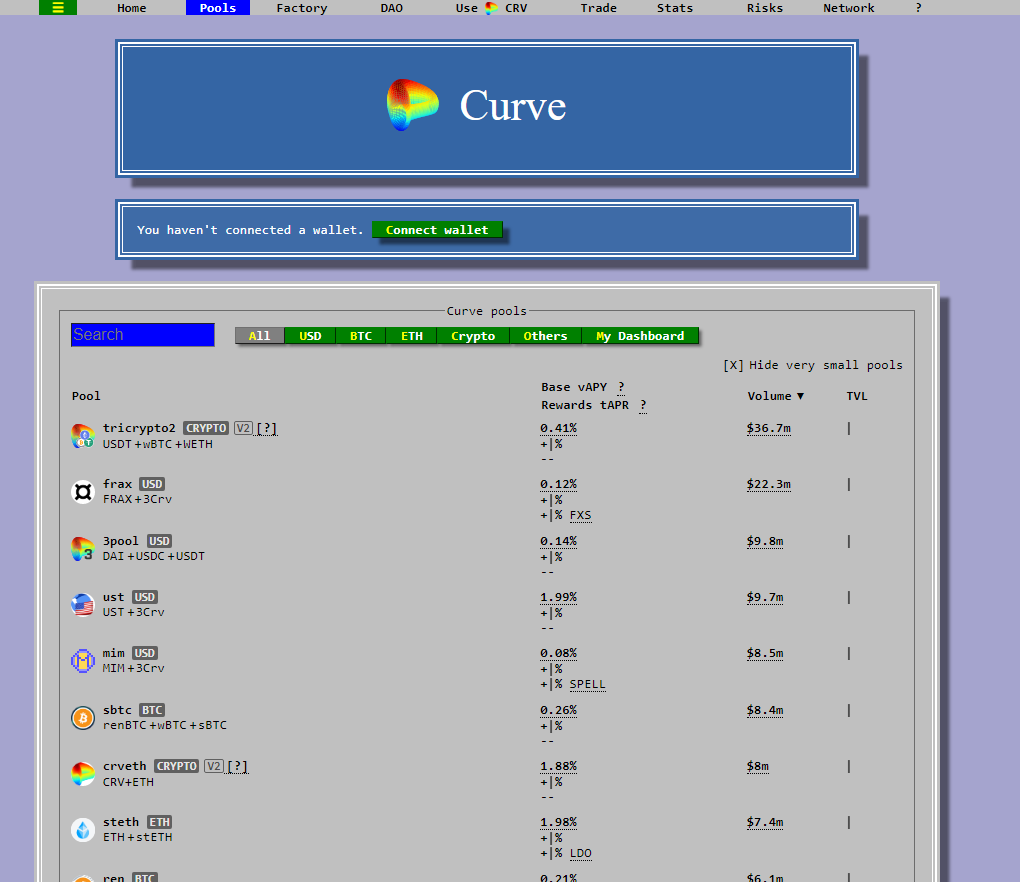Click the tricrypto2 pool icon

[83, 436]
